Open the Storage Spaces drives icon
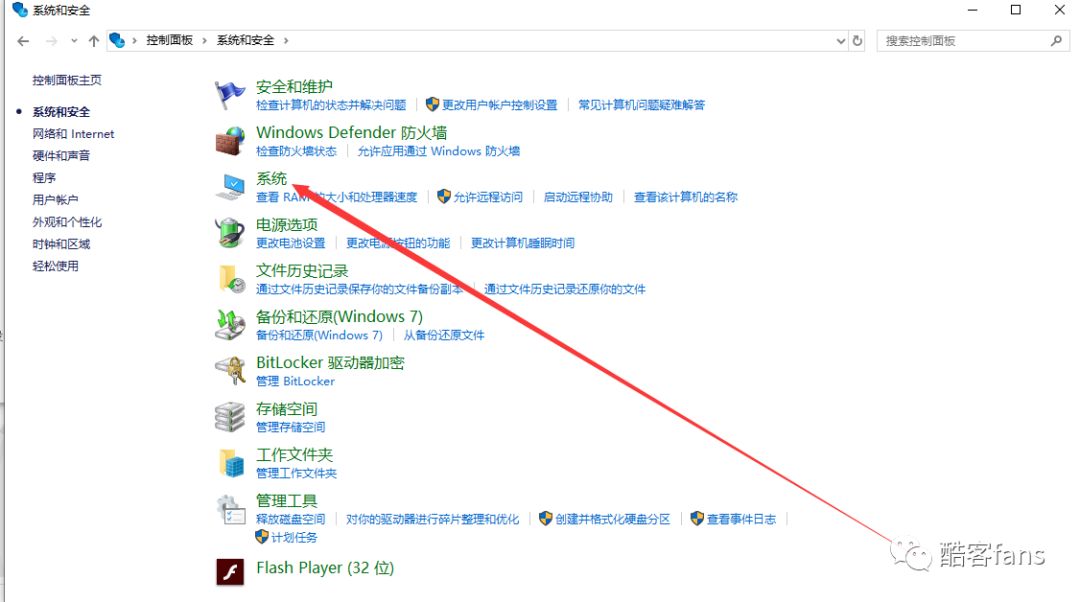1080x602 pixels. click(229, 417)
